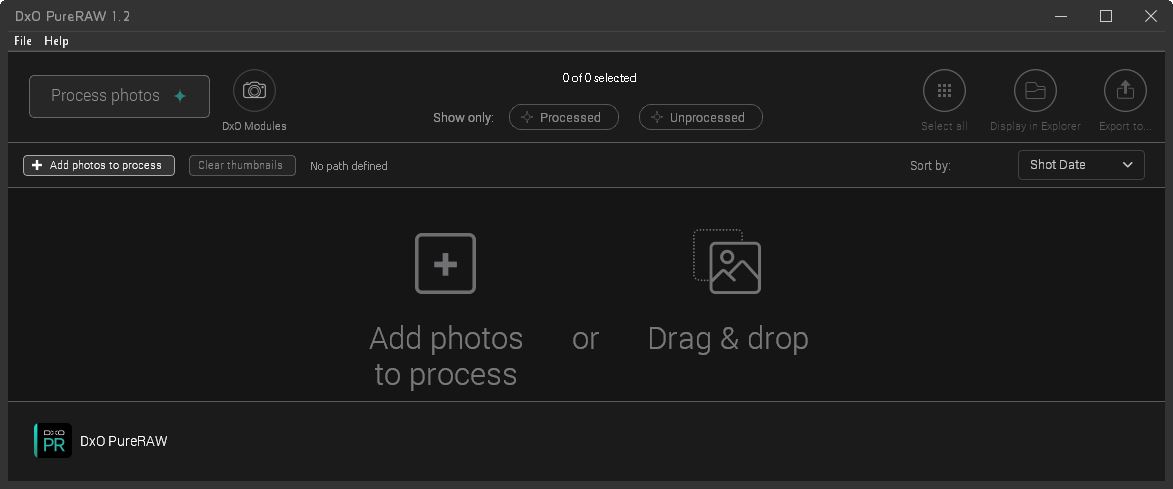Open the Help menu

56,41
